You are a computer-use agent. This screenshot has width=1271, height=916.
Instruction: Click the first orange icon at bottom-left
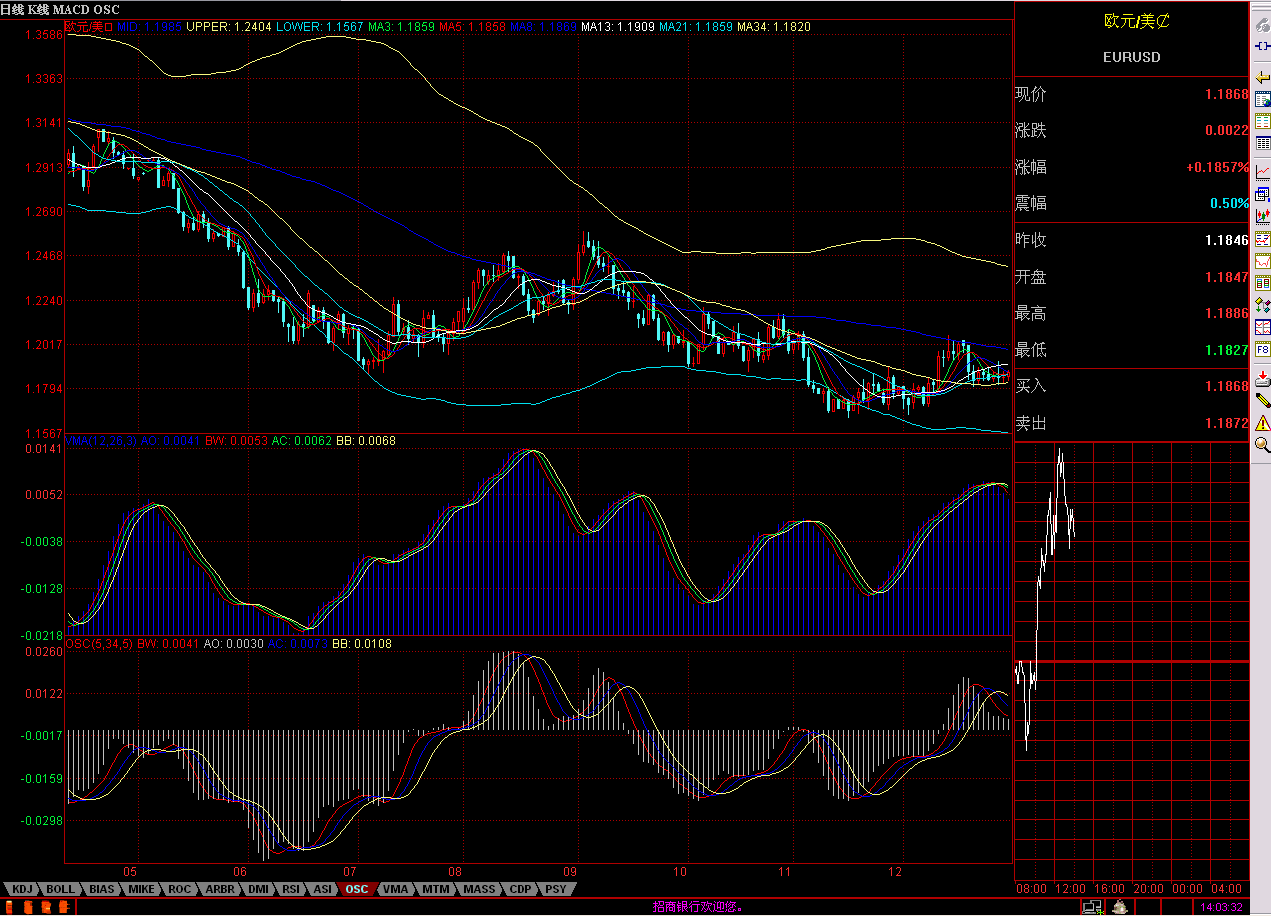pyautogui.click(x=9, y=907)
